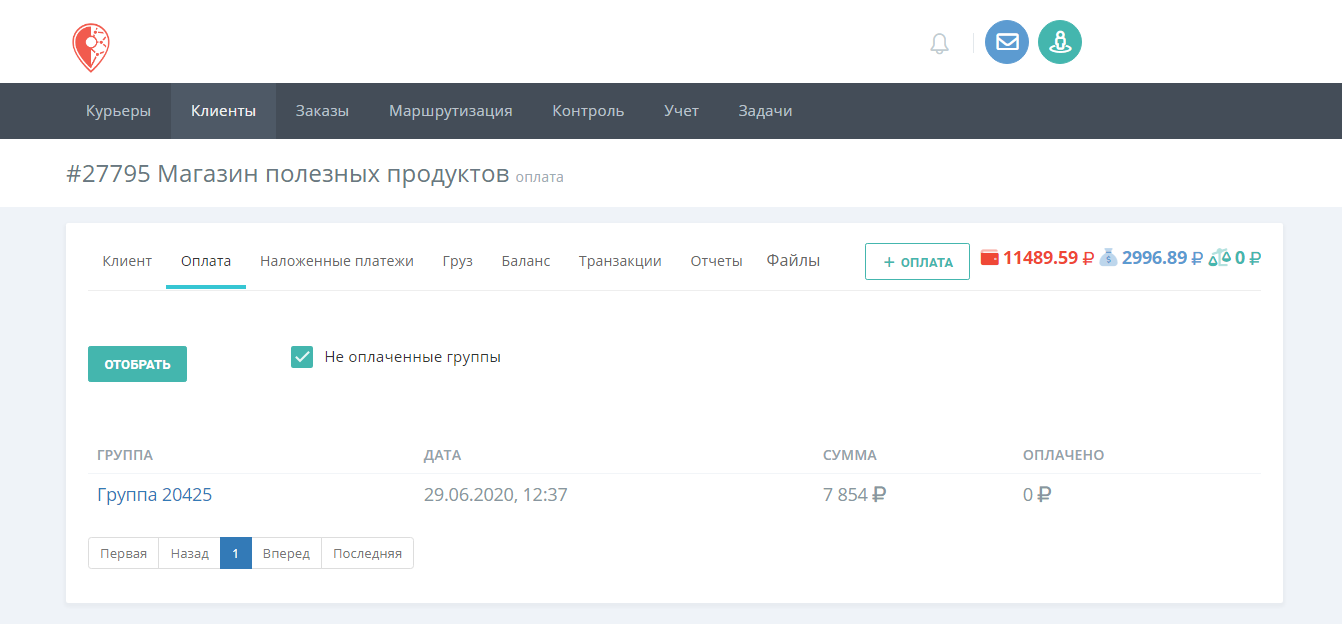Click the ГРУППА column header
Viewport: 1342px width, 624px height.
pyautogui.click(x=125, y=455)
